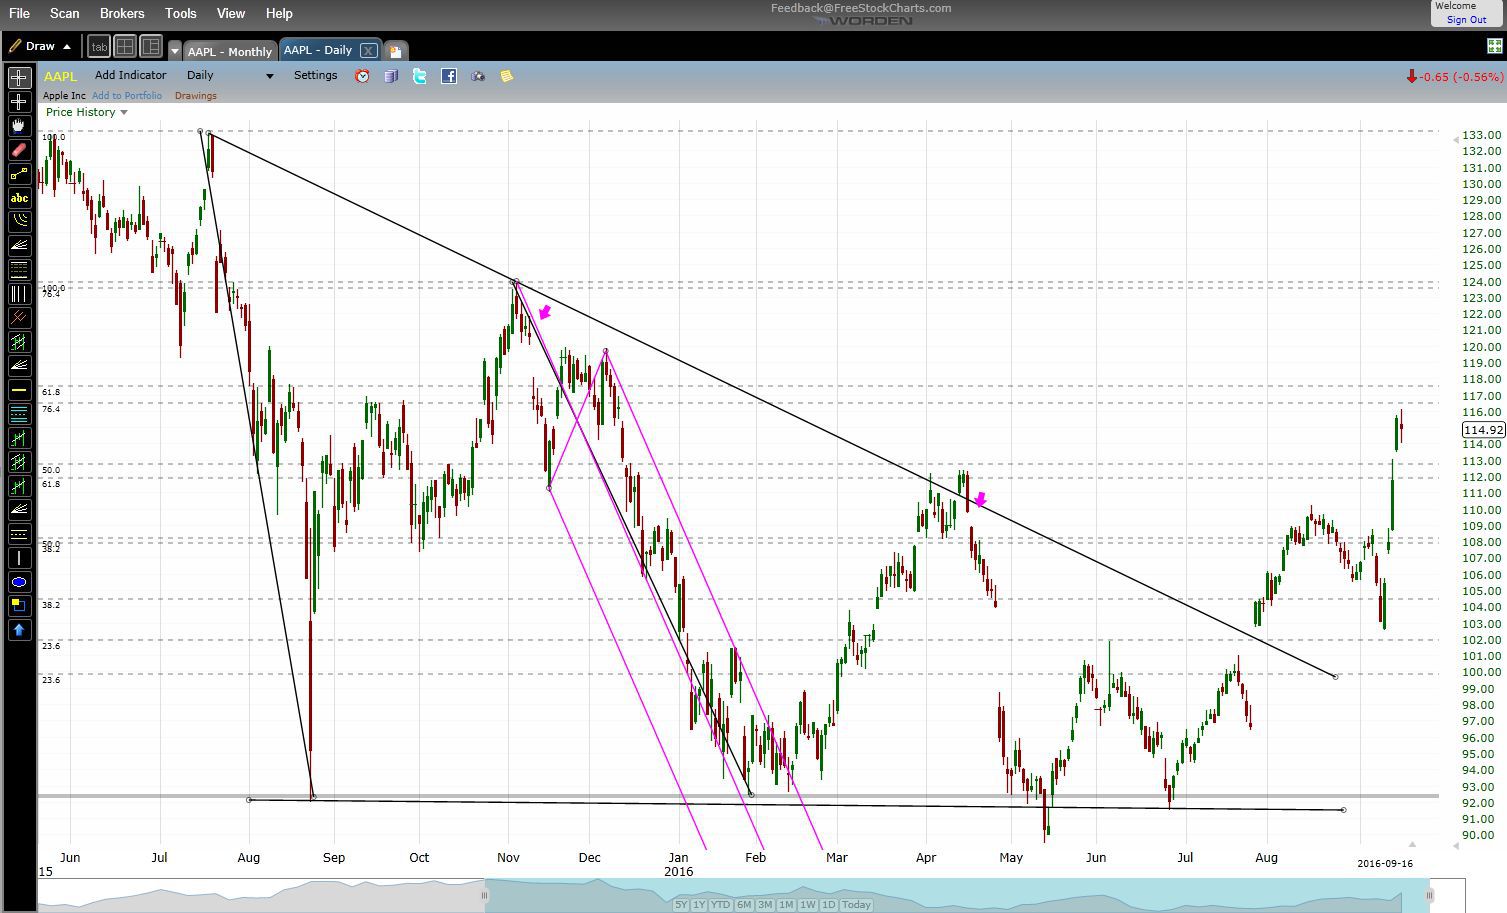Select the blue up arrow tool
This screenshot has width=1507, height=913.
click(x=18, y=630)
